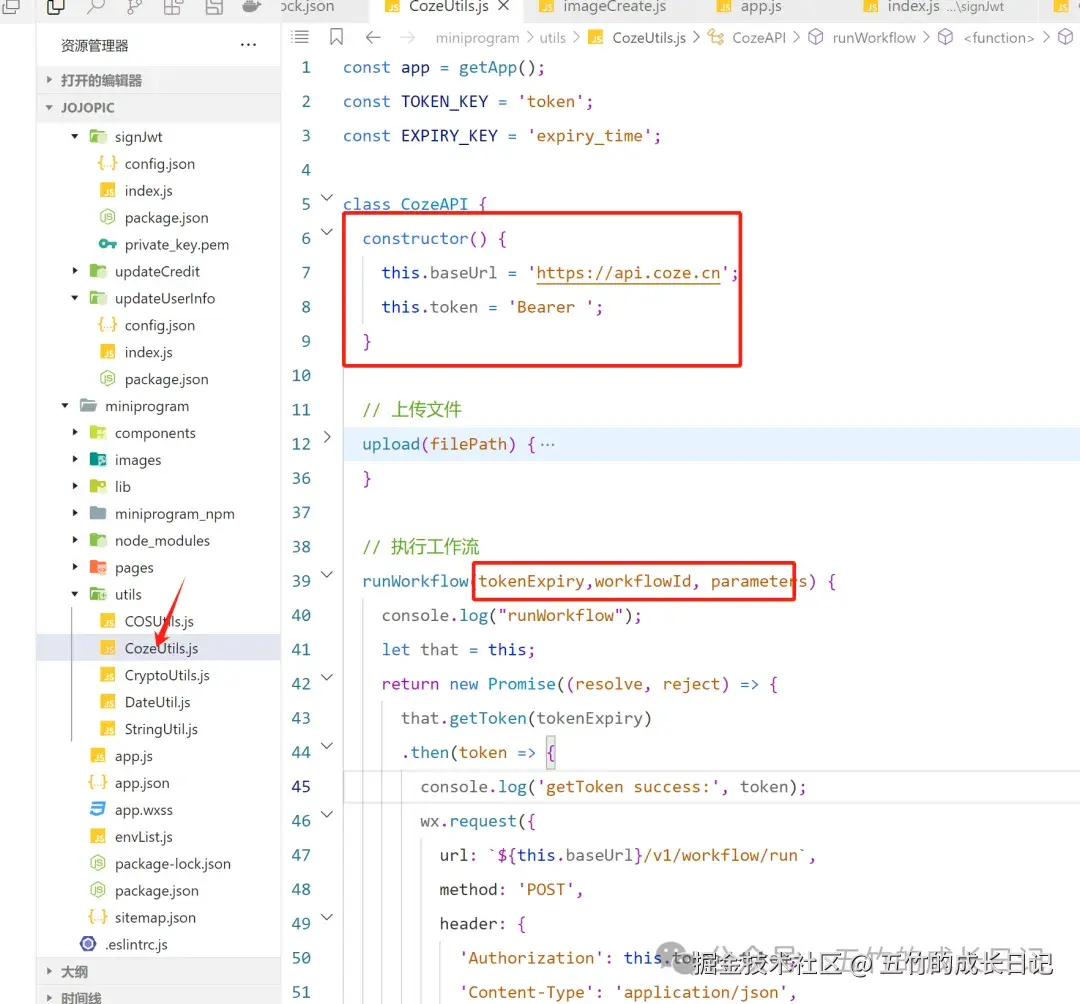Click the utils breadcrumb segment
Viewport: 1080px width, 1004px height.
pyautogui.click(x=552, y=38)
